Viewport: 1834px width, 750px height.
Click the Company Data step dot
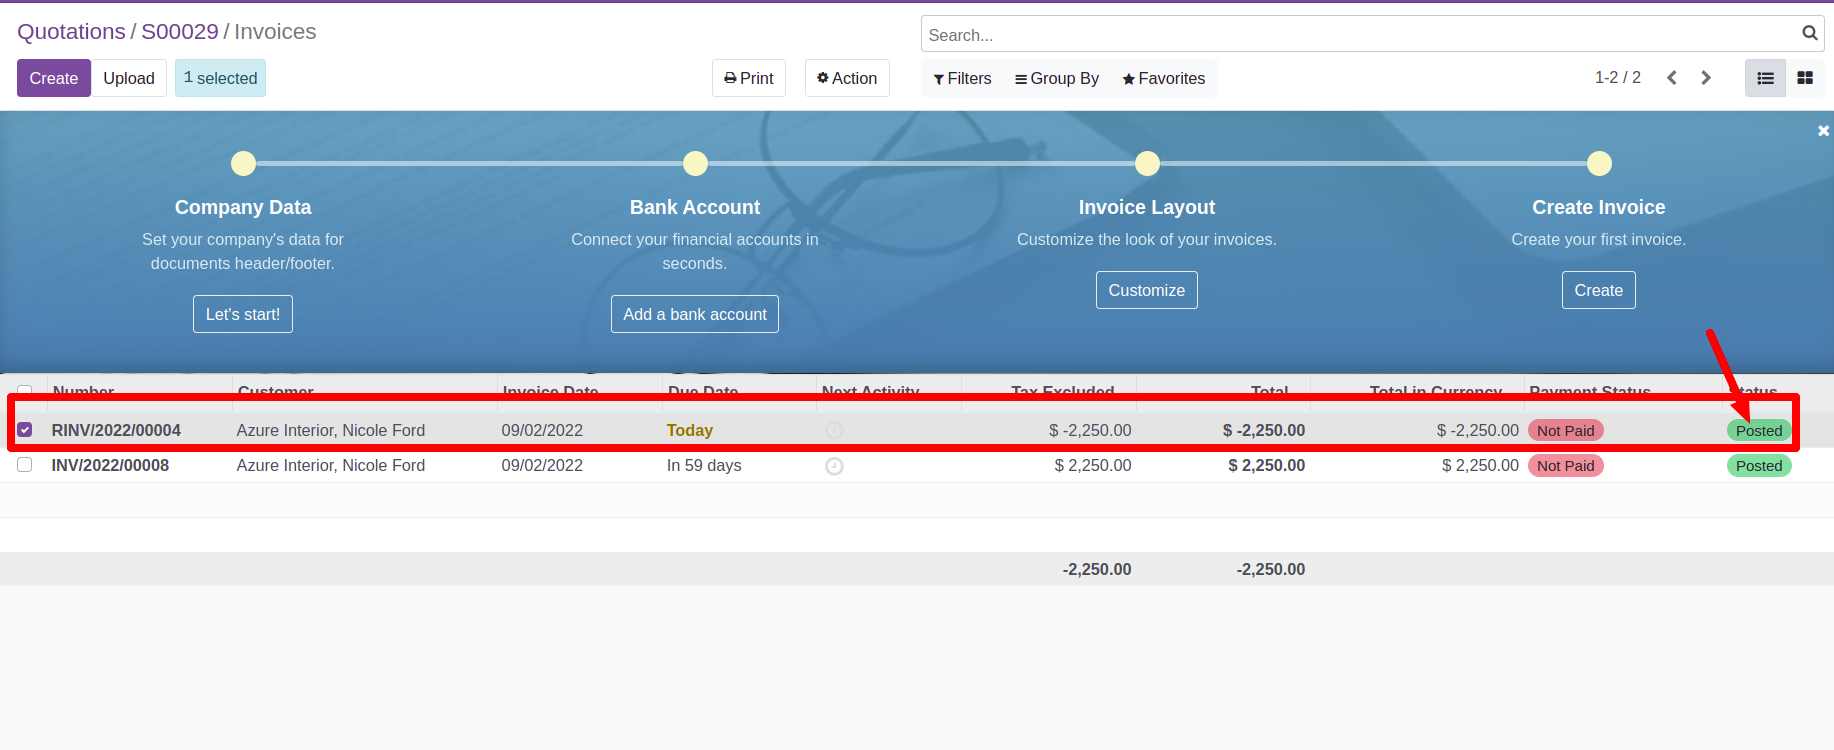[243, 163]
